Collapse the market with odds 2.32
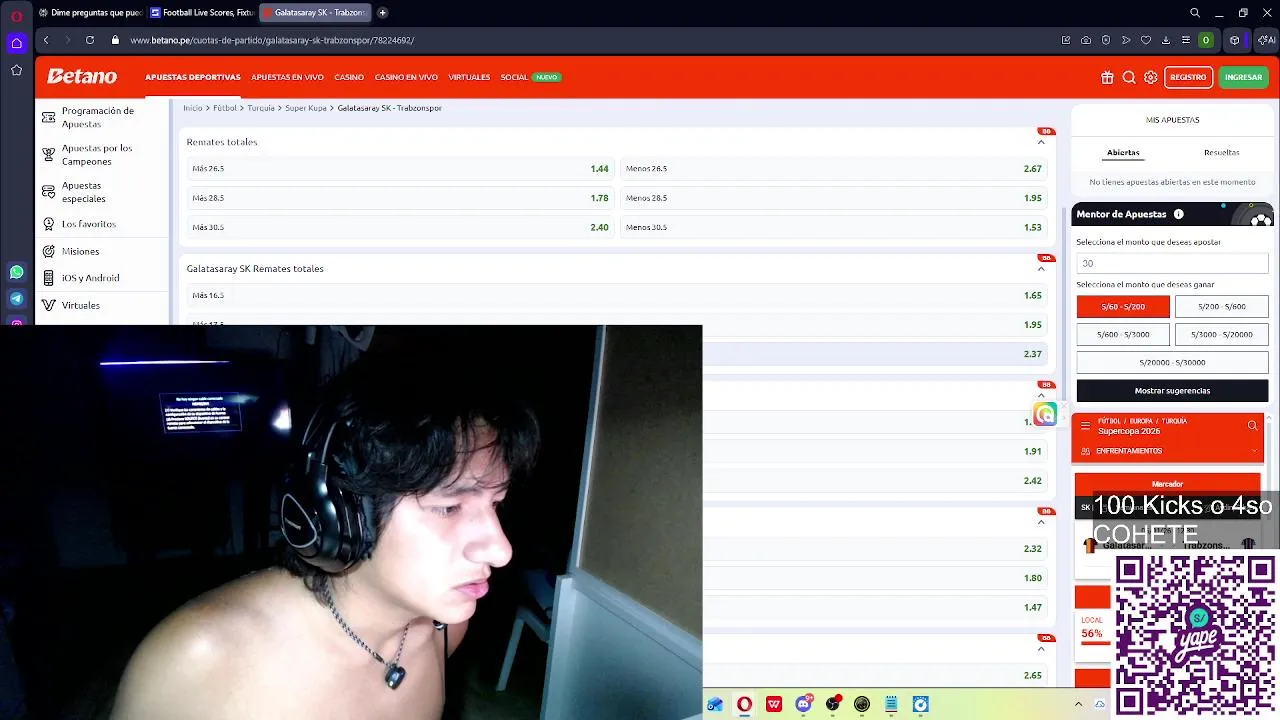This screenshot has width=1280, height=720. click(x=1041, y=522)
